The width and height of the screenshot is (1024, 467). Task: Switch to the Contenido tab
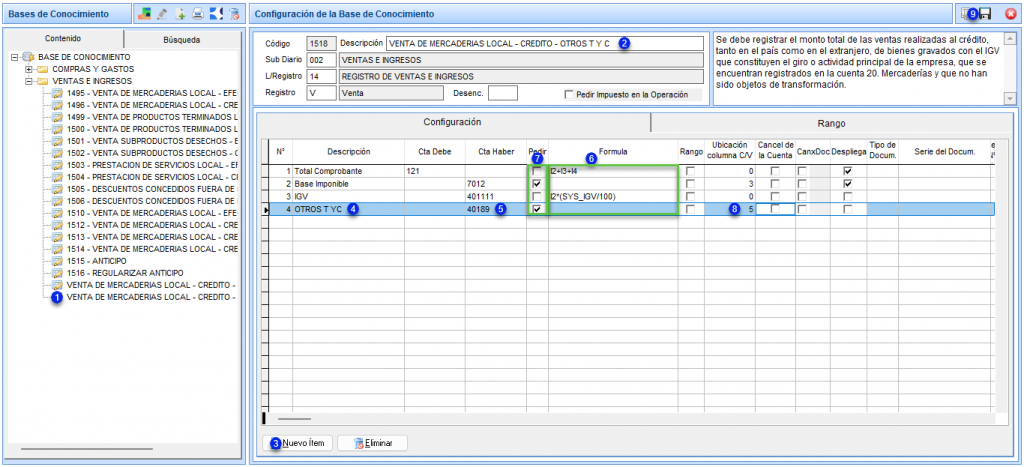pos(63,39)
